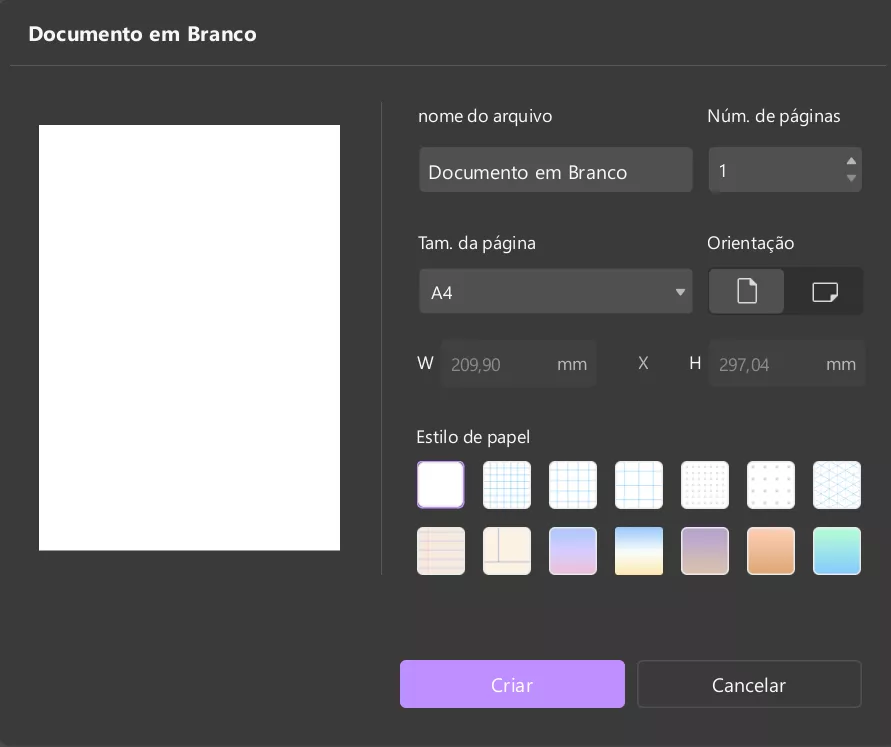Screen dimensions: 891x747
Task: Pick the isometric triangle grid paper style
Action: pyautogui.click(x=837, y=485)
